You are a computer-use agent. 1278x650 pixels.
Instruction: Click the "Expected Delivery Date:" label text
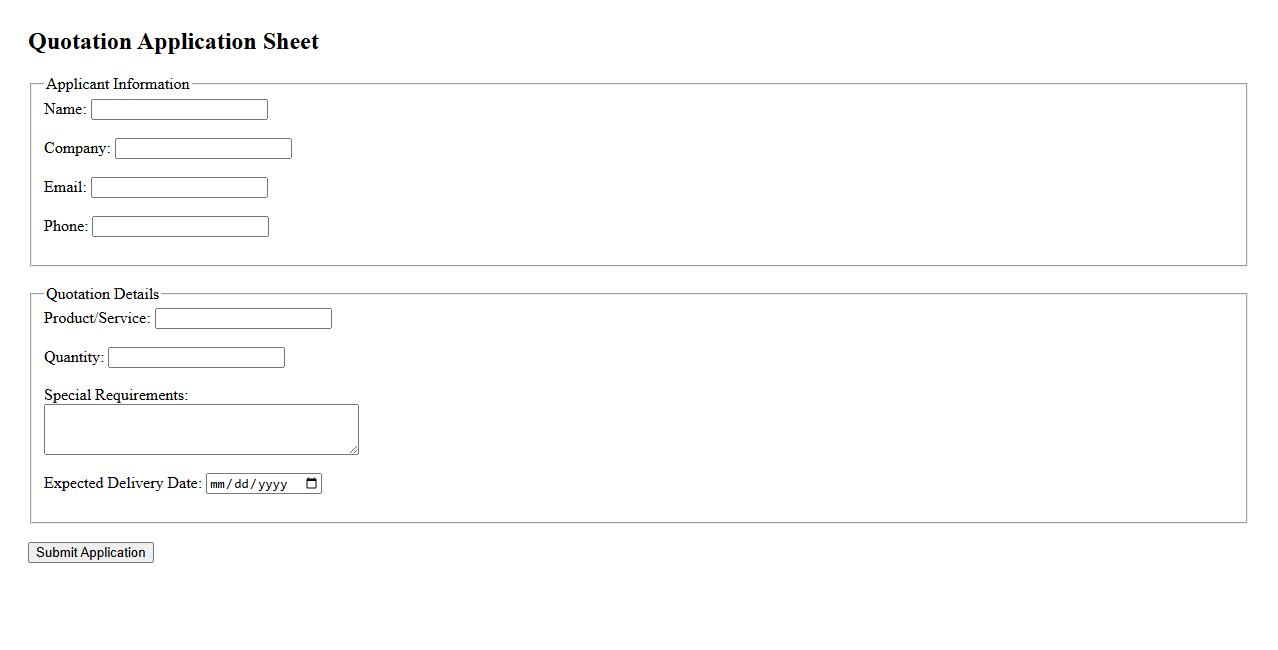click(x=123, y=483)
